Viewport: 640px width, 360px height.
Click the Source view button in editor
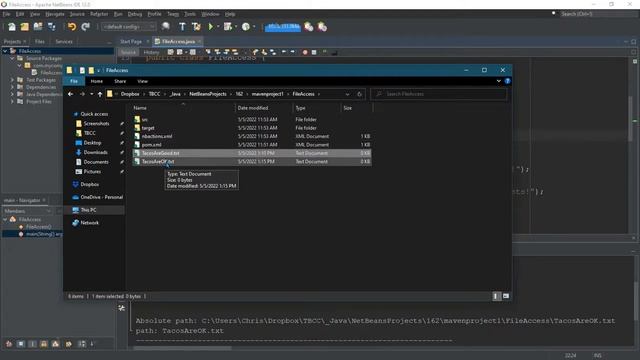click(x=128, y=52)
